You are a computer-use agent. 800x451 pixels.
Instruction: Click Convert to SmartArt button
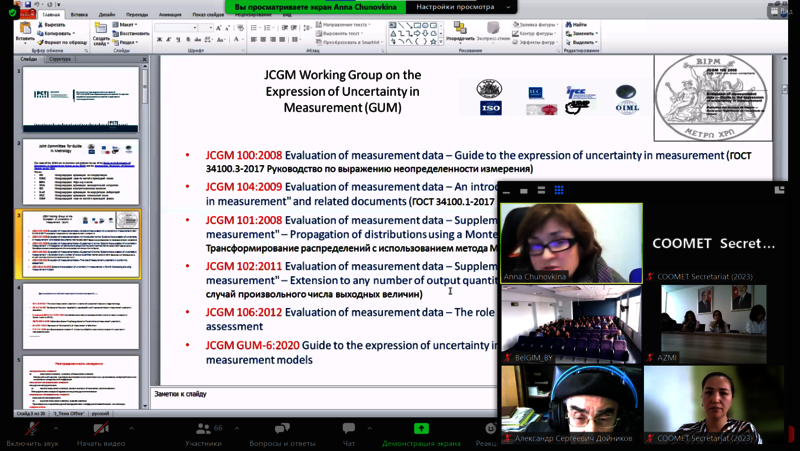349,42
